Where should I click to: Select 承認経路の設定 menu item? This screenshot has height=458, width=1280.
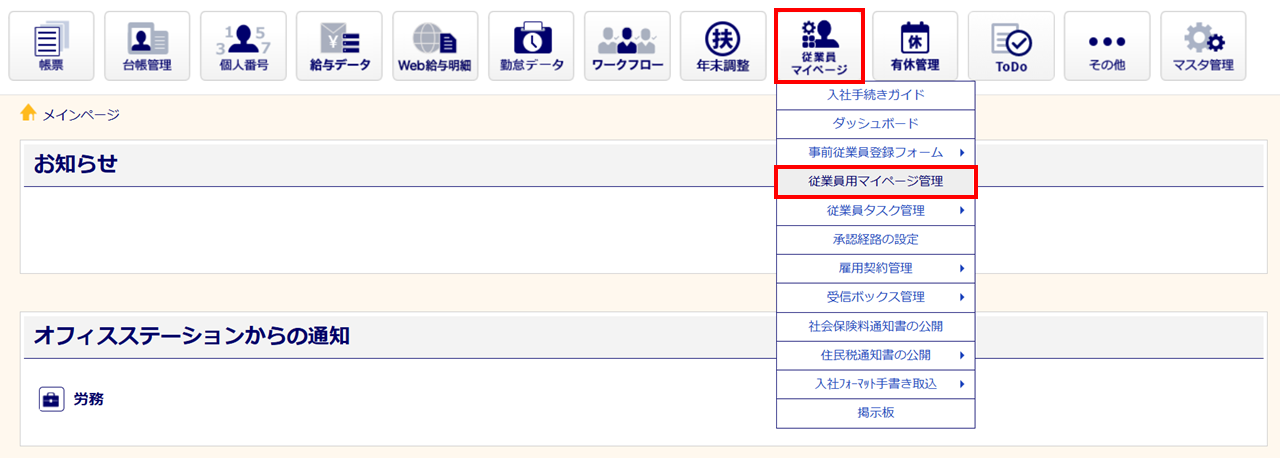click(876, 240)
